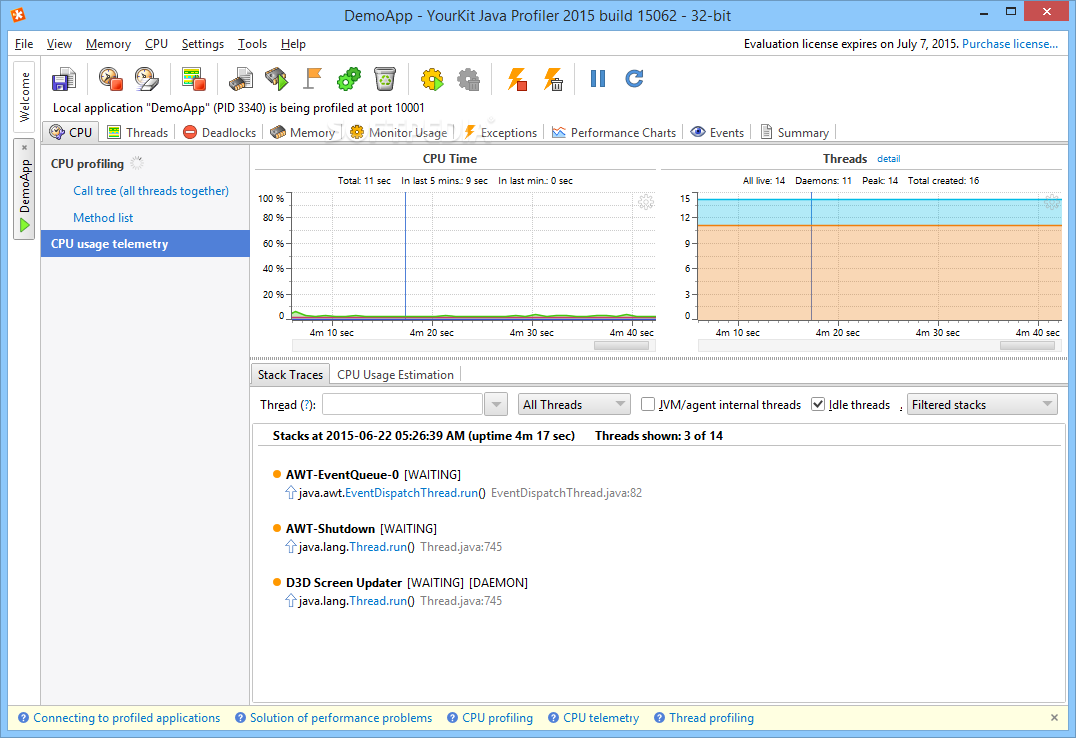Click the arrow icon under D3D Screen Updater
The height and width of the screenshot is (738, 1076).
[291, 601]
